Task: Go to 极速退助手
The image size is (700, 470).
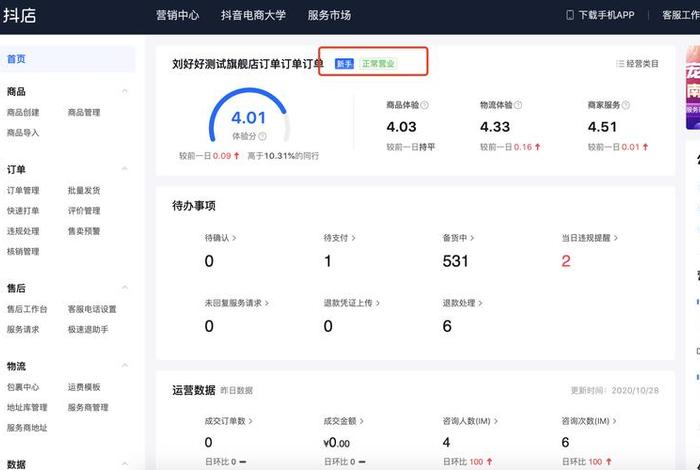Action: coord(88,329)
